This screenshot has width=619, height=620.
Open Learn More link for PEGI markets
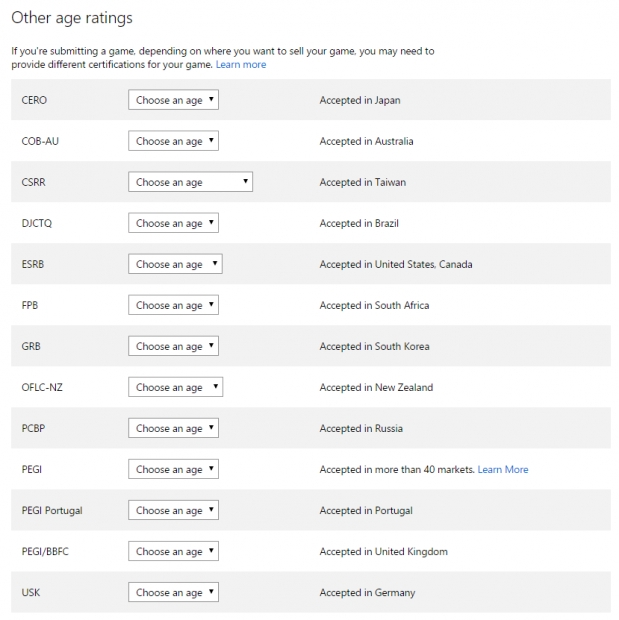point(503,469)
